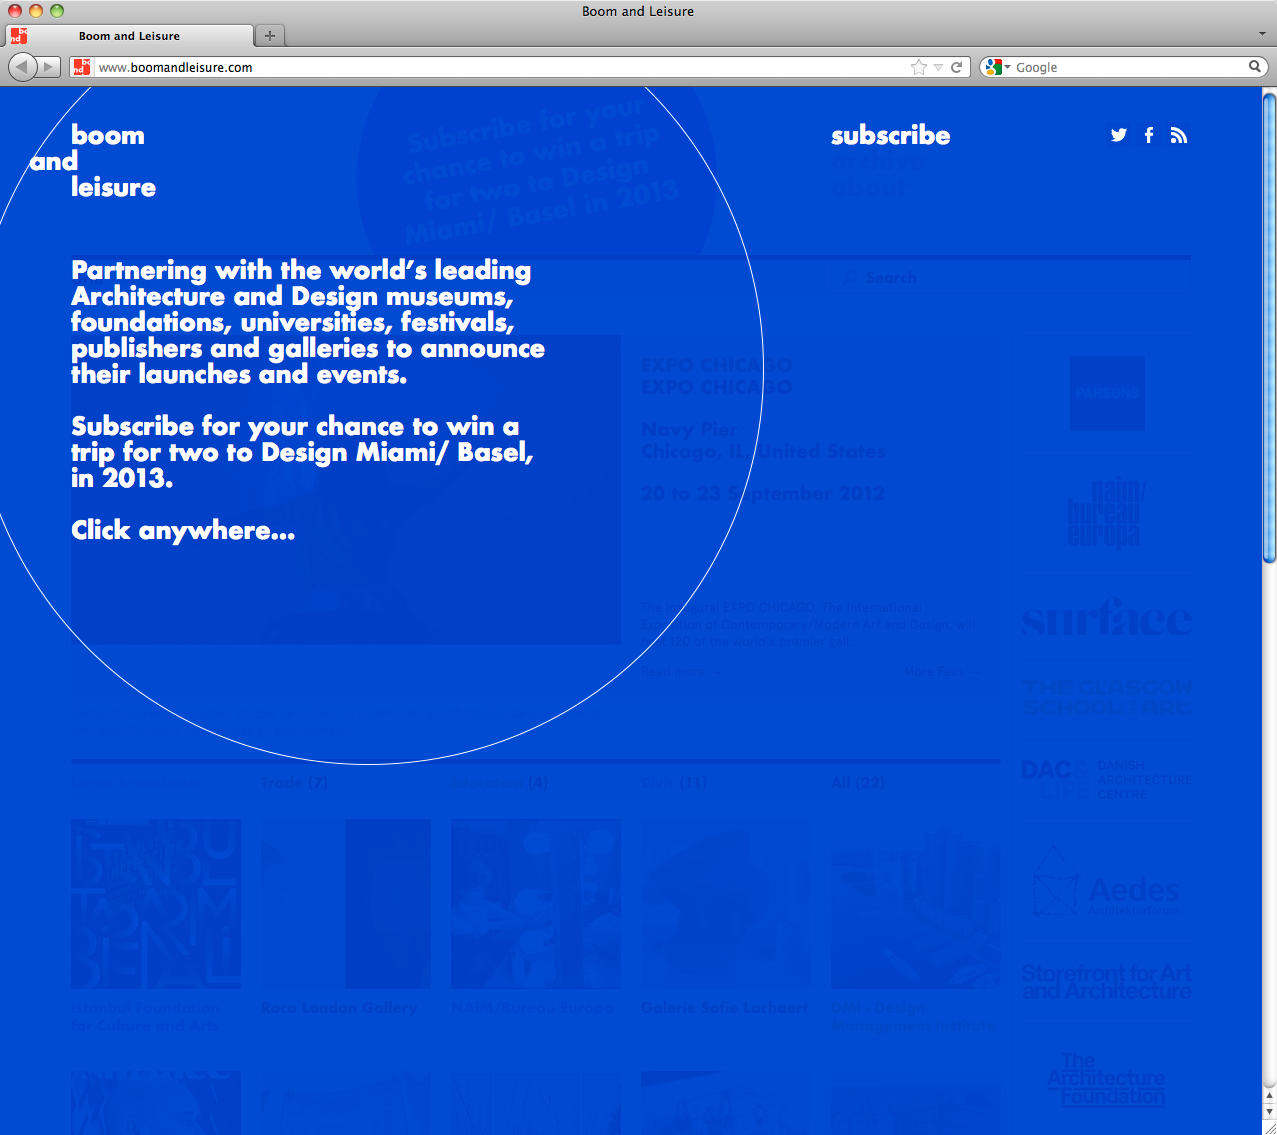Click the scrollbar up arrow
This screenshot has width=1277, height=1135.
[1269, 1097]
